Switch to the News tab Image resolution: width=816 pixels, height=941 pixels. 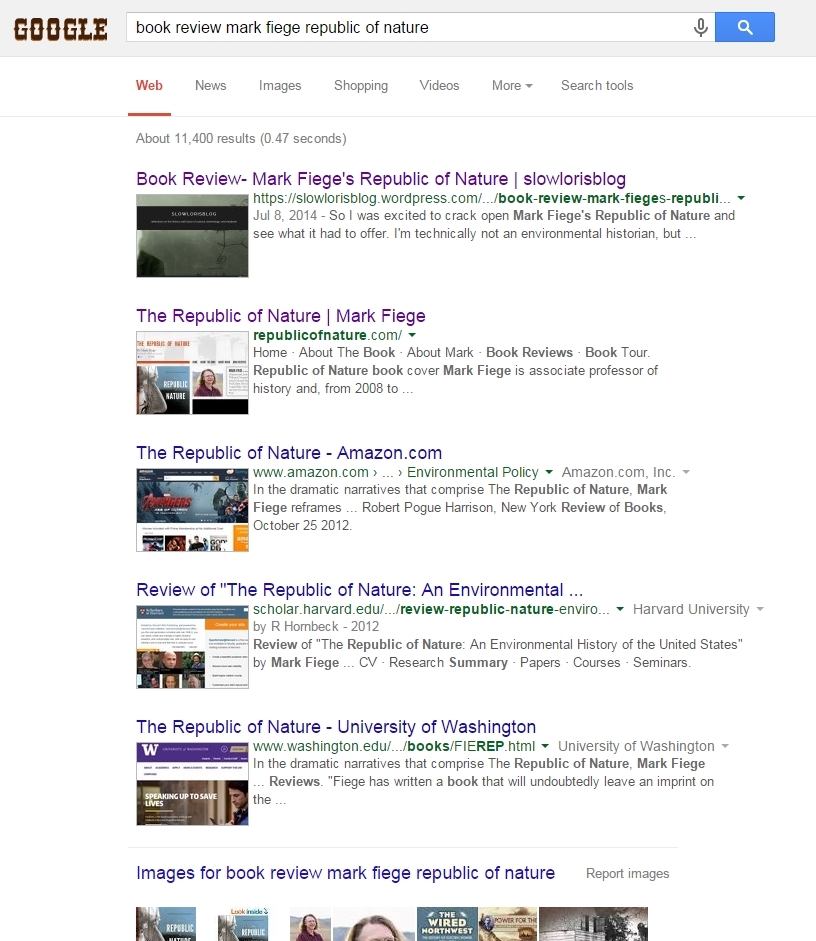pyautogui.click(x=210, y=86)
